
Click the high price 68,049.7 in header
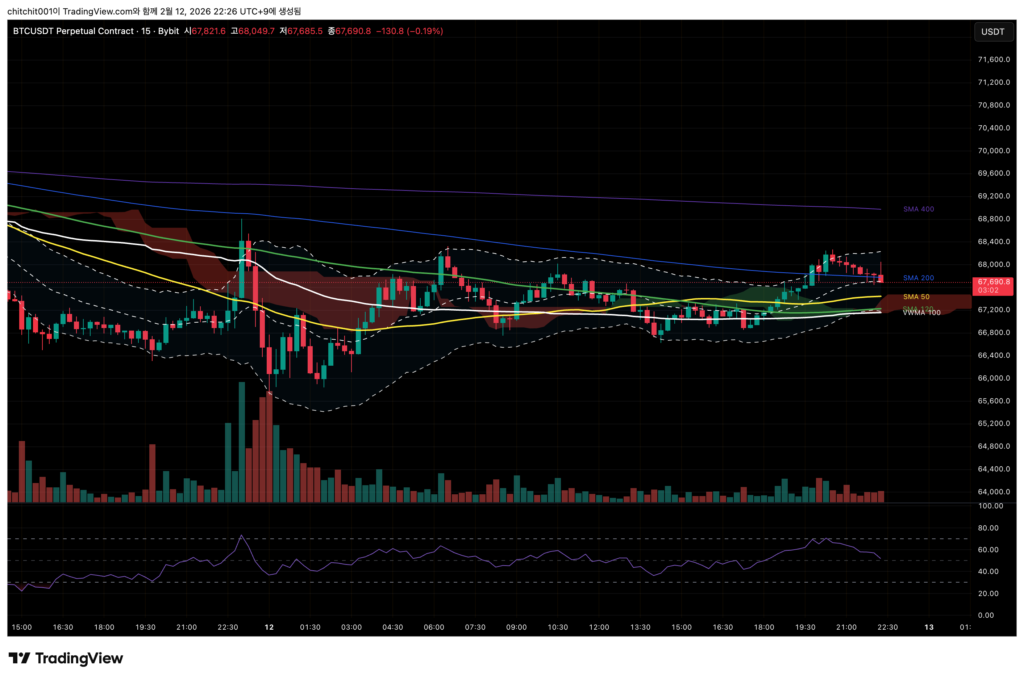pos(251,32)
